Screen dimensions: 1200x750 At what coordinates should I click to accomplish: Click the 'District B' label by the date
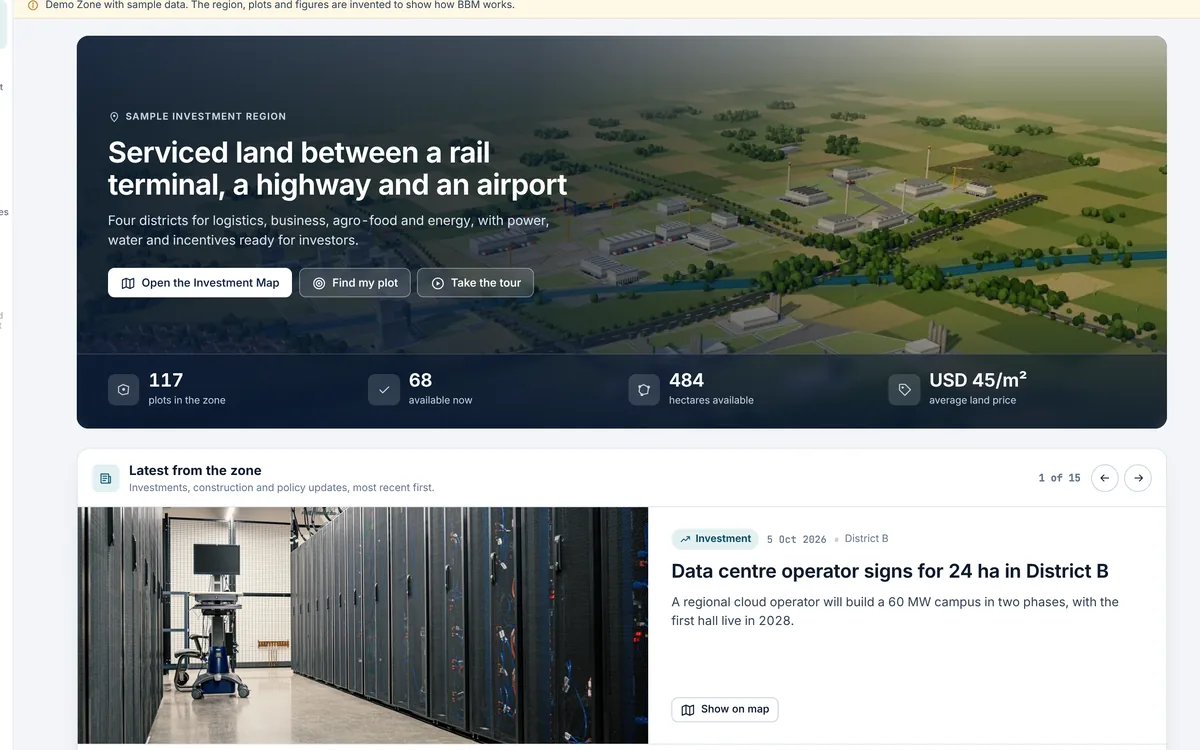866,538
